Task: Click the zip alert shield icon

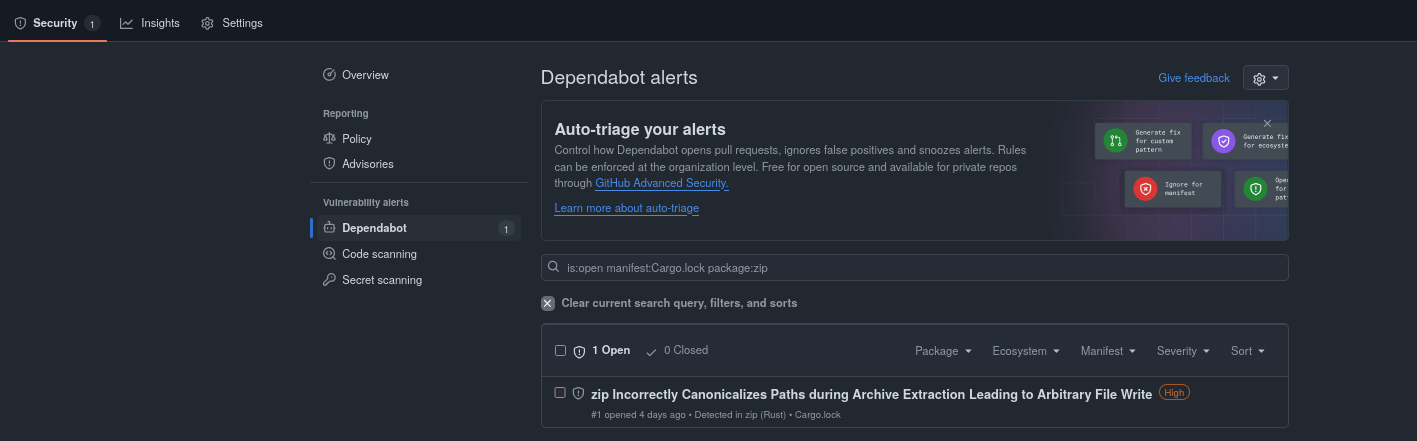Action: click(x=578, y=393)
